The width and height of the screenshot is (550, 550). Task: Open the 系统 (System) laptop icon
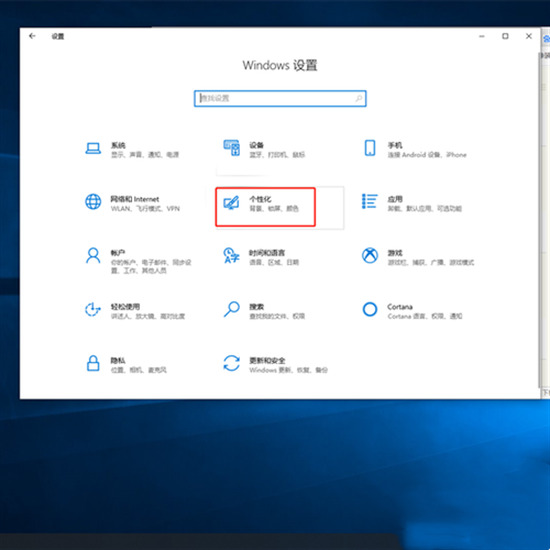pos(93,148)
